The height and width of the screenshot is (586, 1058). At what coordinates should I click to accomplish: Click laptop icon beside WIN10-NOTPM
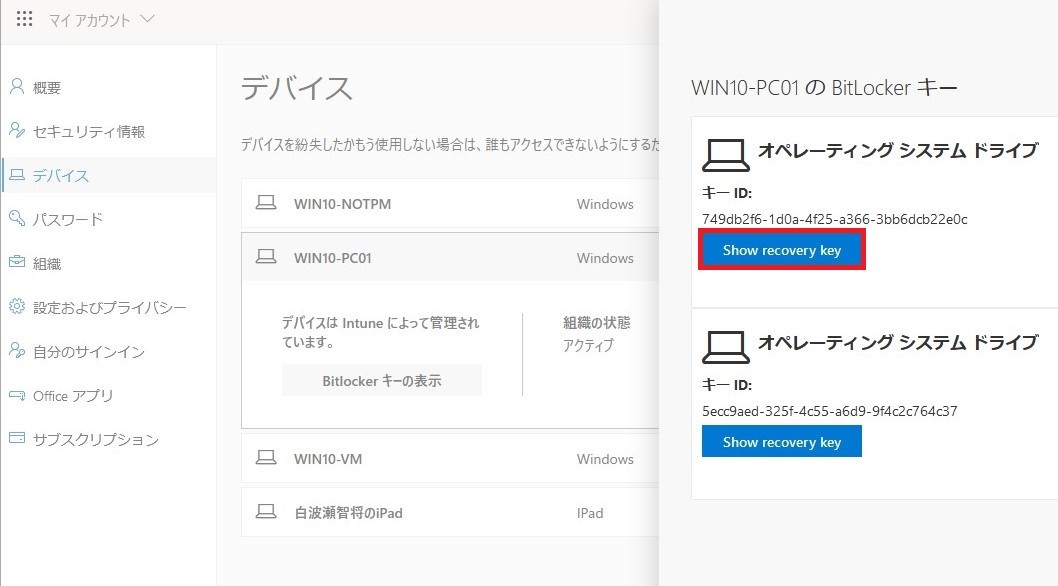click(x=266, y=203)
